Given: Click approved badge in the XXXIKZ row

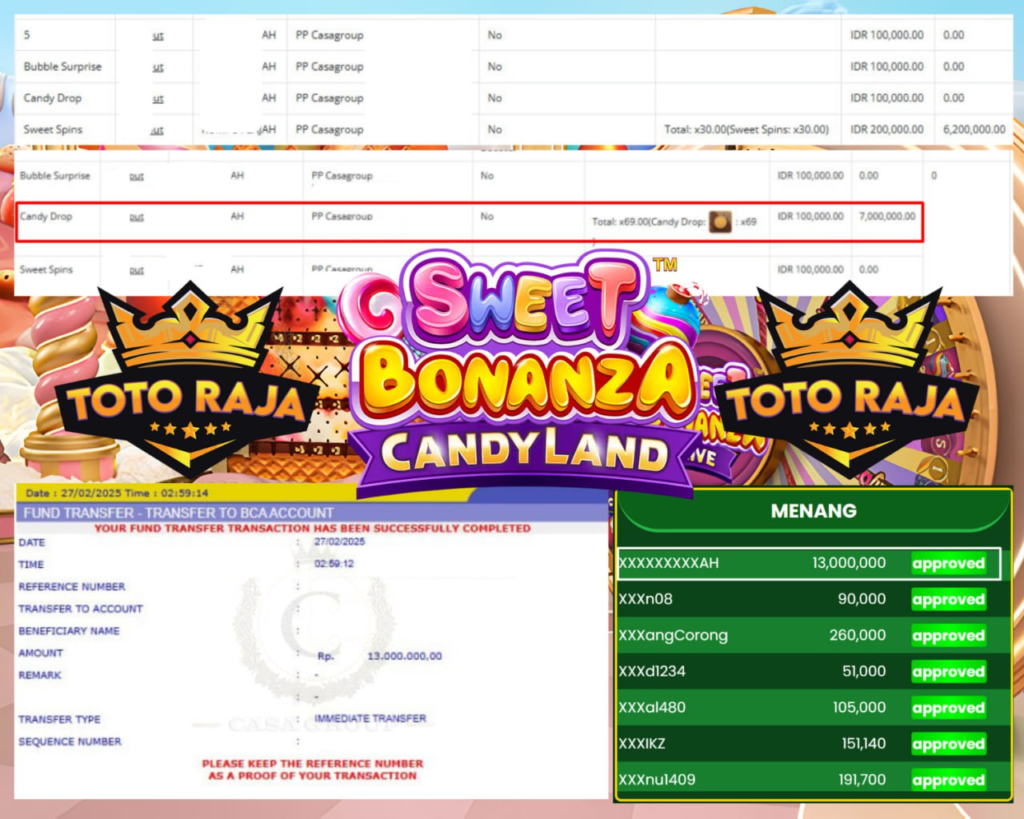Looking at the screenshot, I should click(948, 743).
